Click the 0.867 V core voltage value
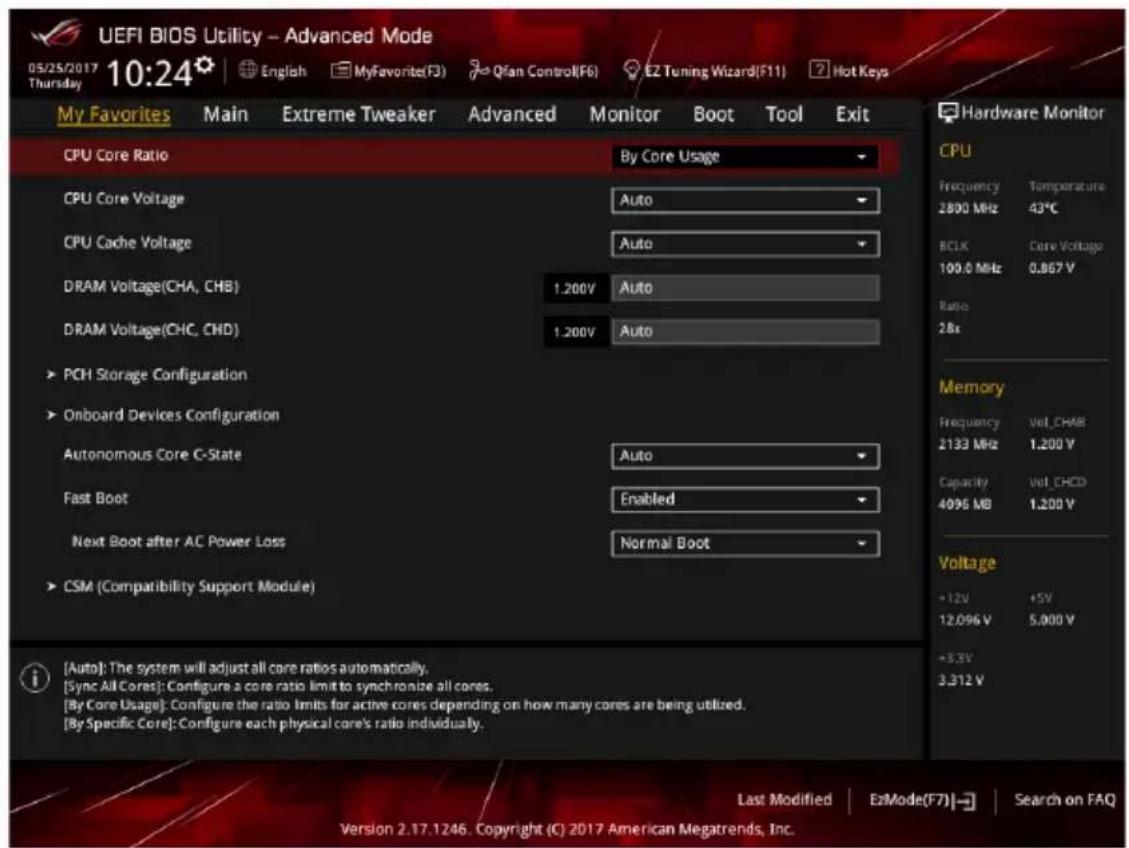 (1051, 269)
